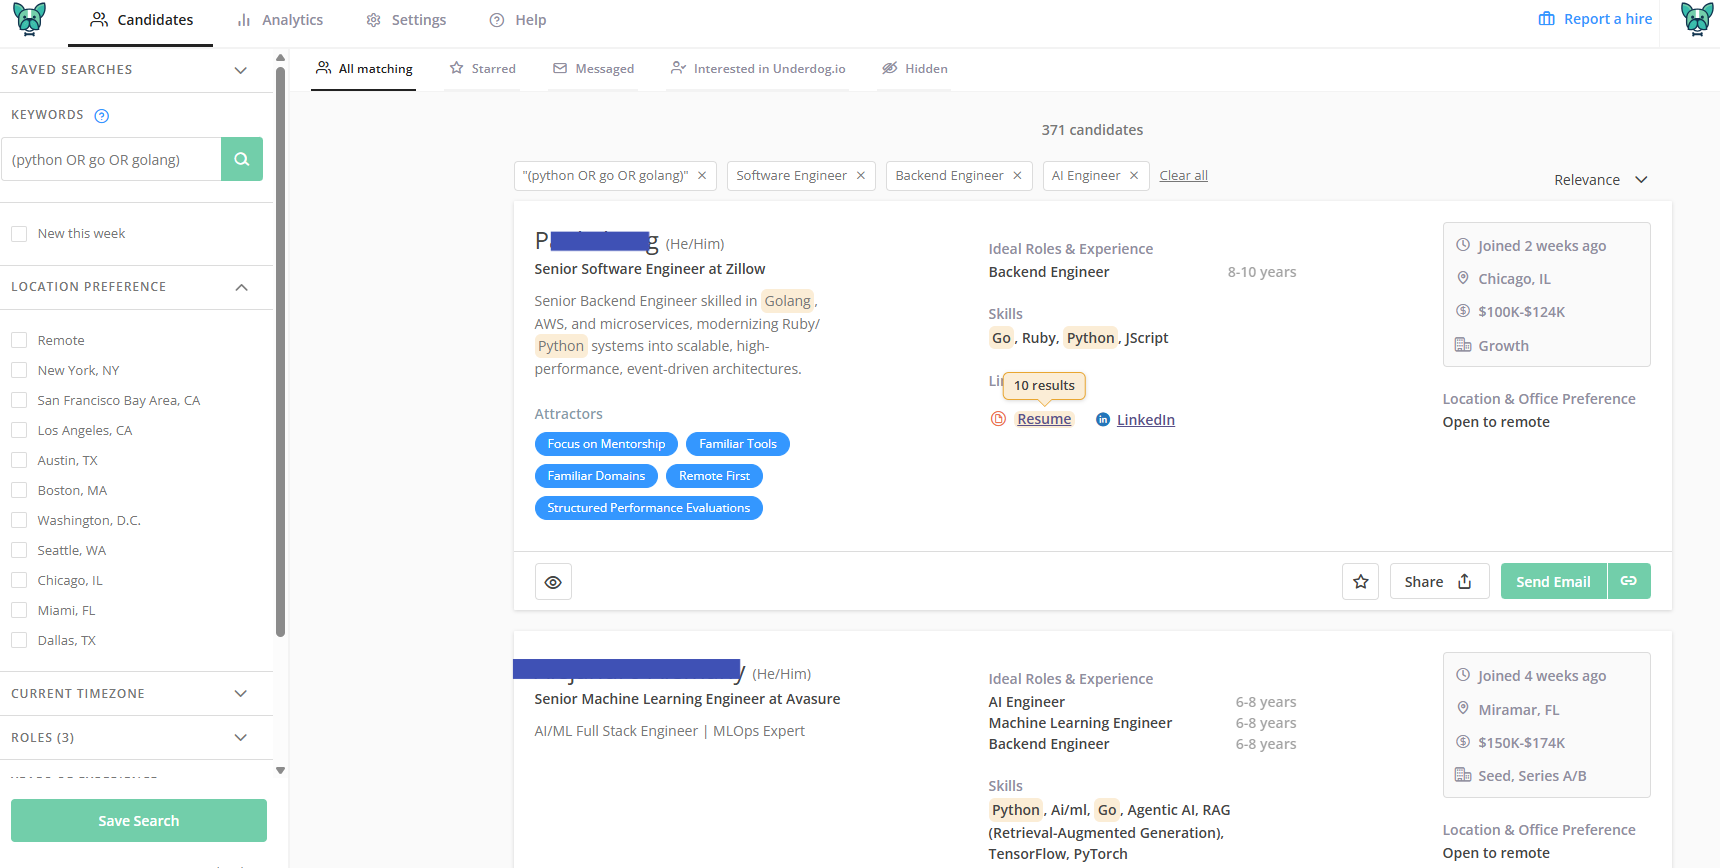Switch to the Messaged candidates tab
Viewport: 1720px width, 868px height.
click(x=594, y=69)
